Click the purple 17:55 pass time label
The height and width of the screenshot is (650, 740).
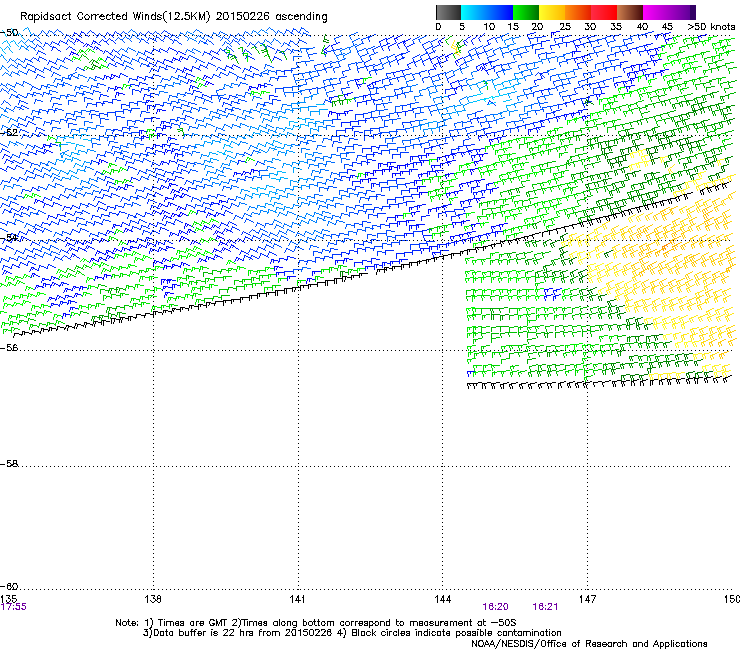[14, 607]
